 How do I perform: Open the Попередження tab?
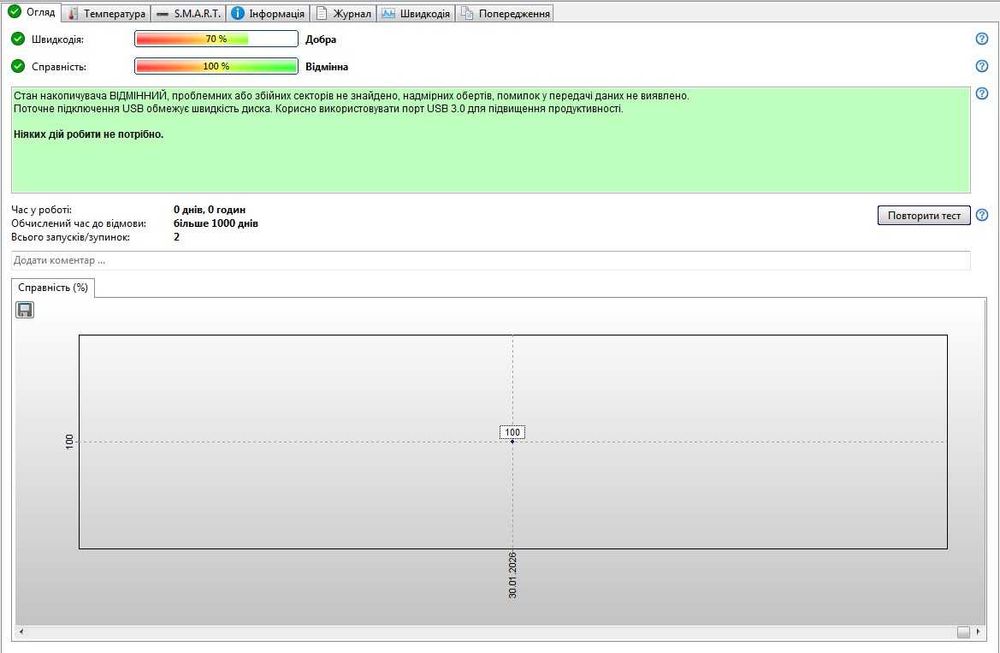coord(504,13)
